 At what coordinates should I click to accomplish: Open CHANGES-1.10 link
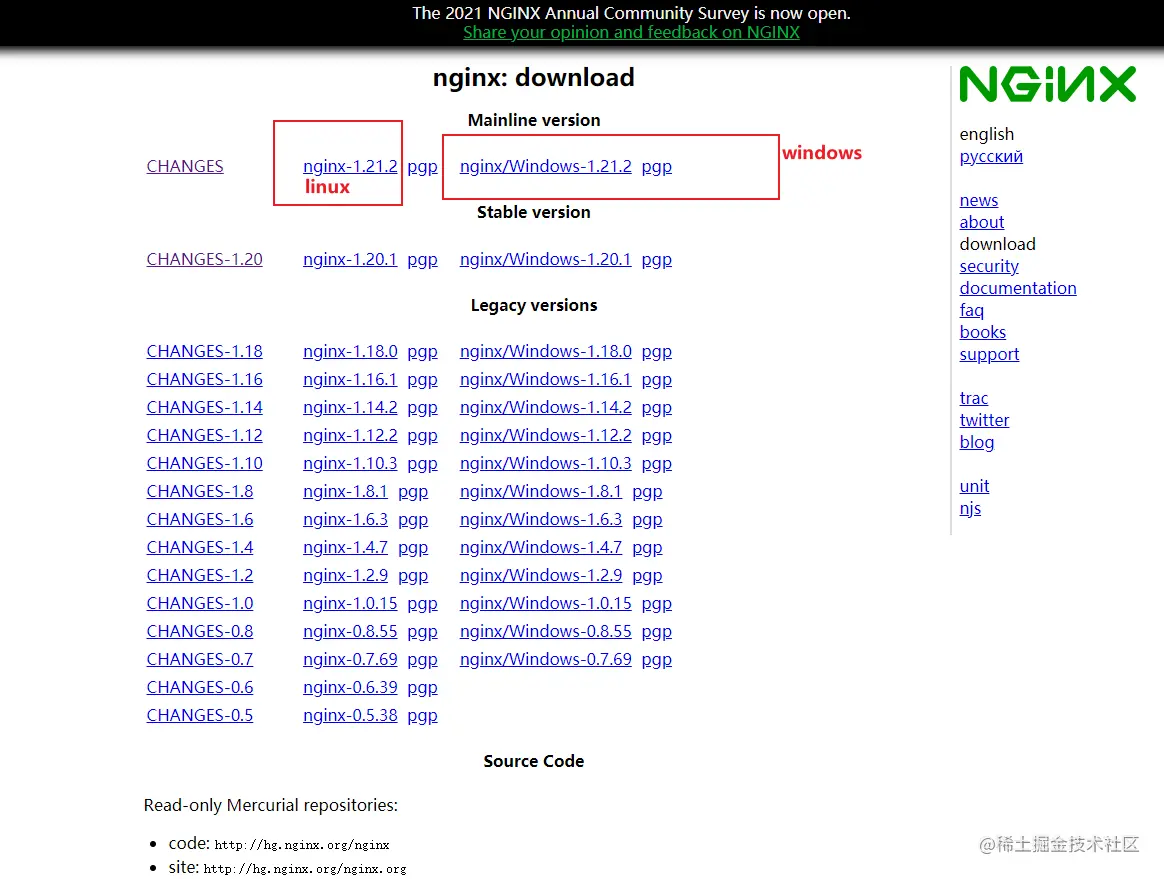coord(204,463)
